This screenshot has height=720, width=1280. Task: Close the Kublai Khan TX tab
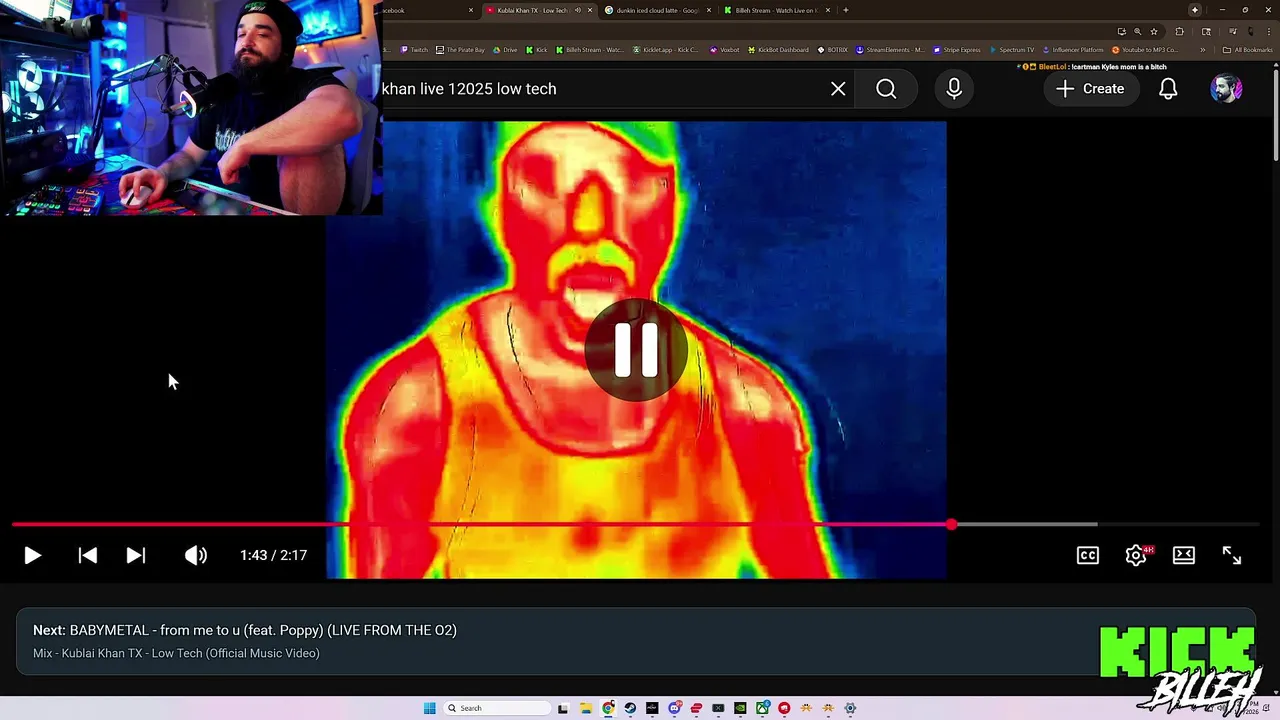click(590, 10)
